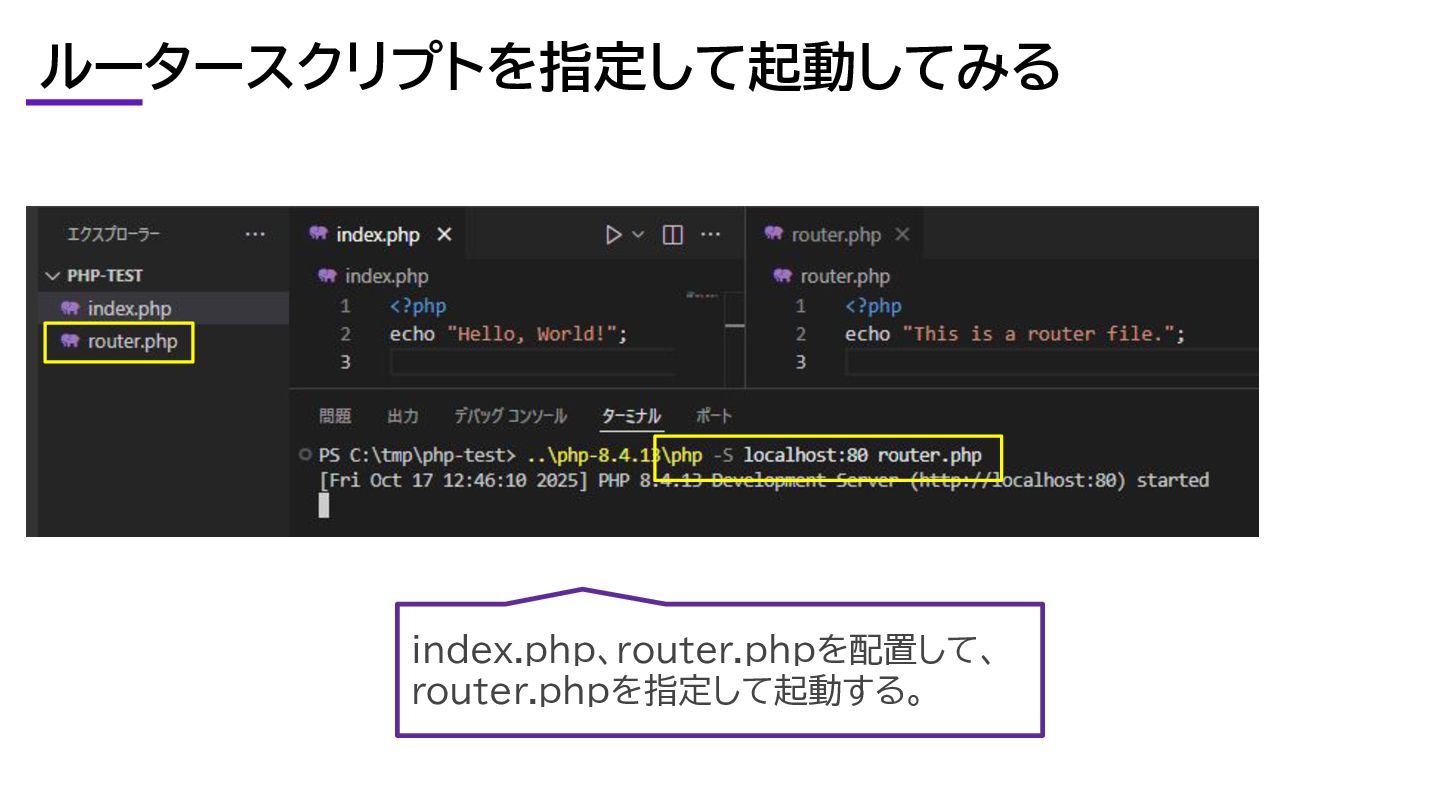Click index.php breadcrumb in left editor

point(386,277)
